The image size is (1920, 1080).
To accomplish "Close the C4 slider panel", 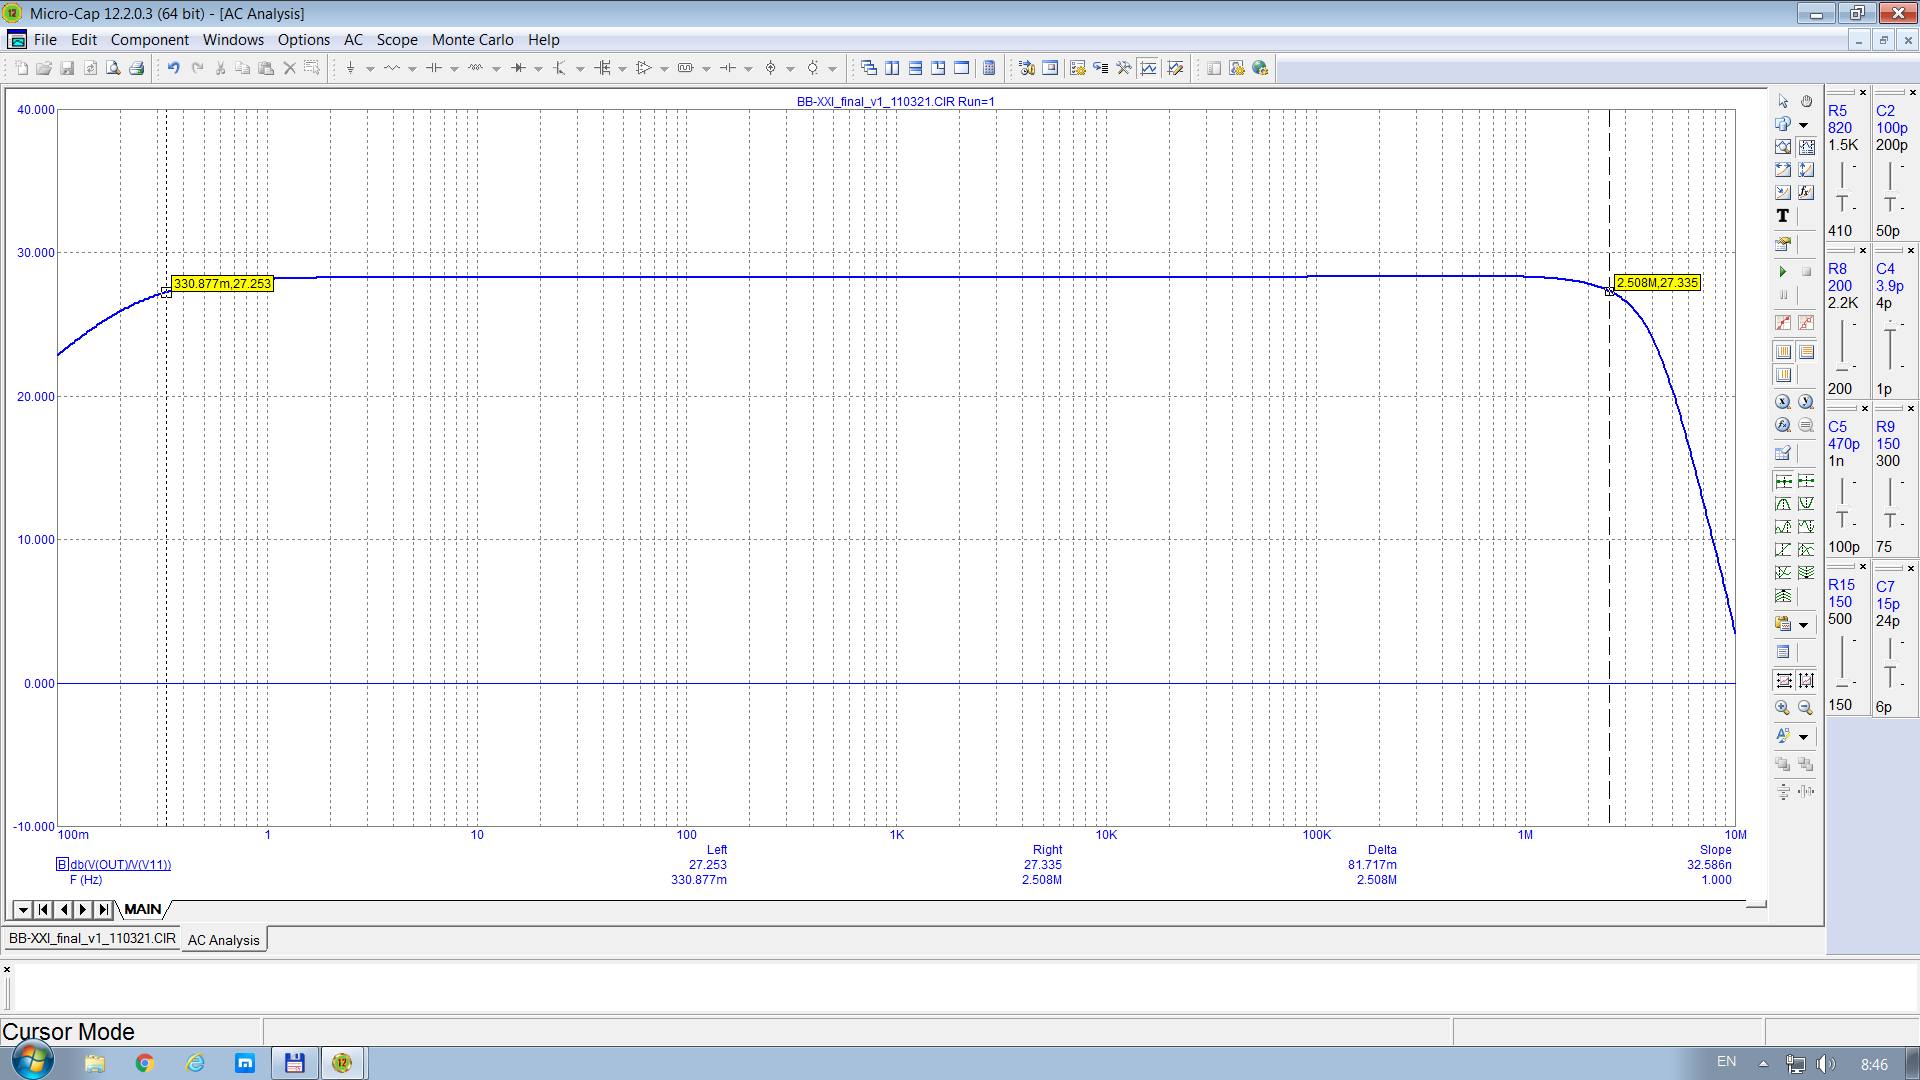I will pyautogui.click(x=1910, y=251).
